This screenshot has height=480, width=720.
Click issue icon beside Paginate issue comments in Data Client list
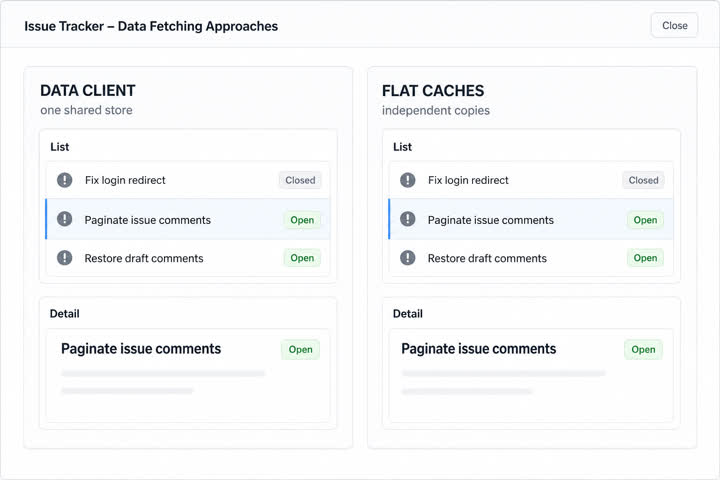pos(64,219)
